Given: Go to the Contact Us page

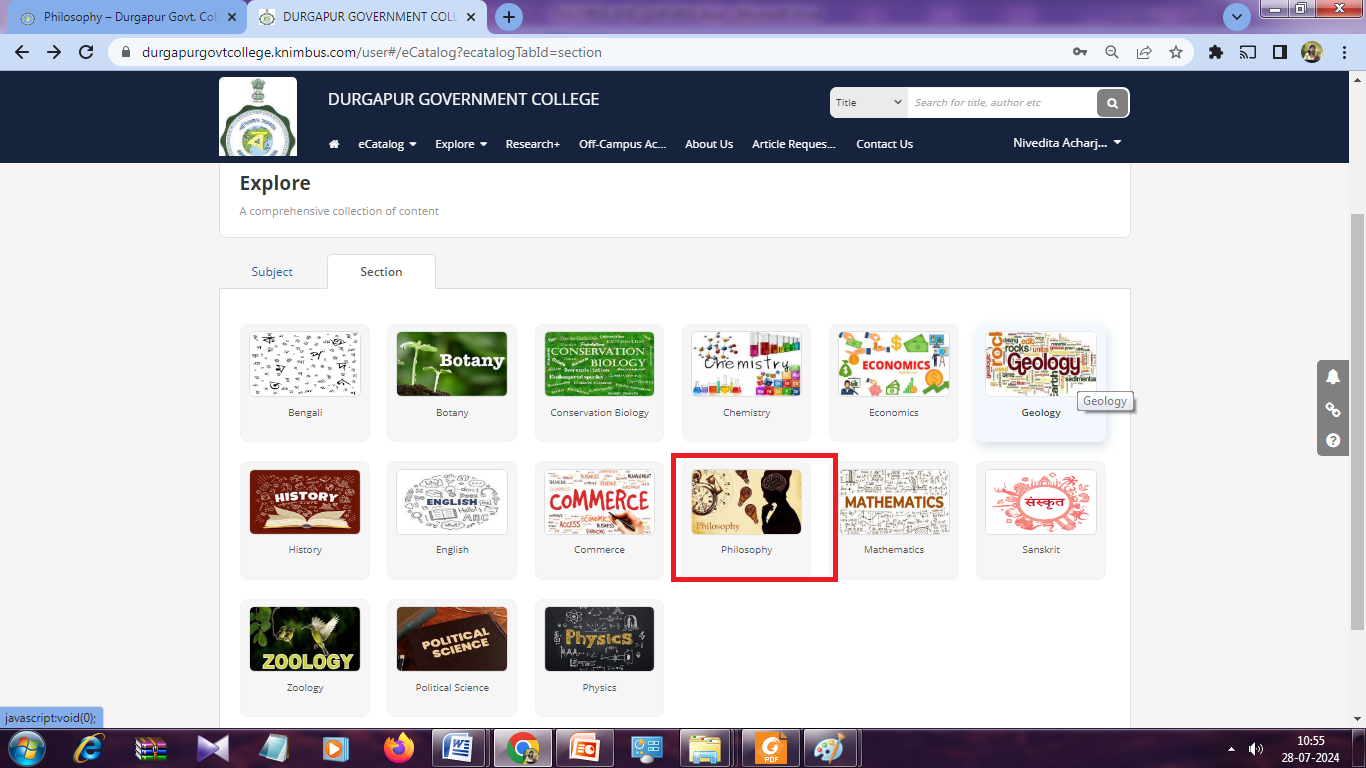Looking at the screenshot, I should 884,144.
